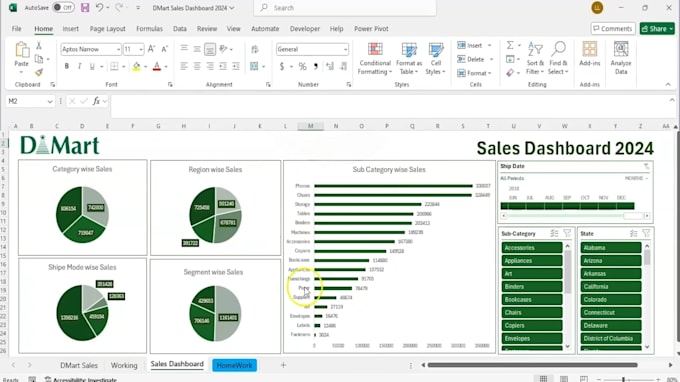This screenshot has width=680, height=382.
Task: Decrease font size with smaller A
Action: [164, 49]
